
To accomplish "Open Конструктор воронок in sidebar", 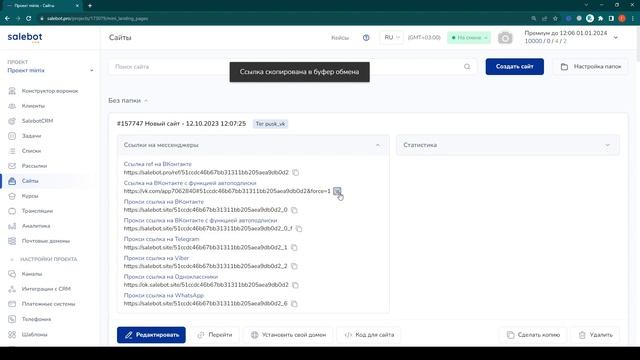I will coord(50,91).
